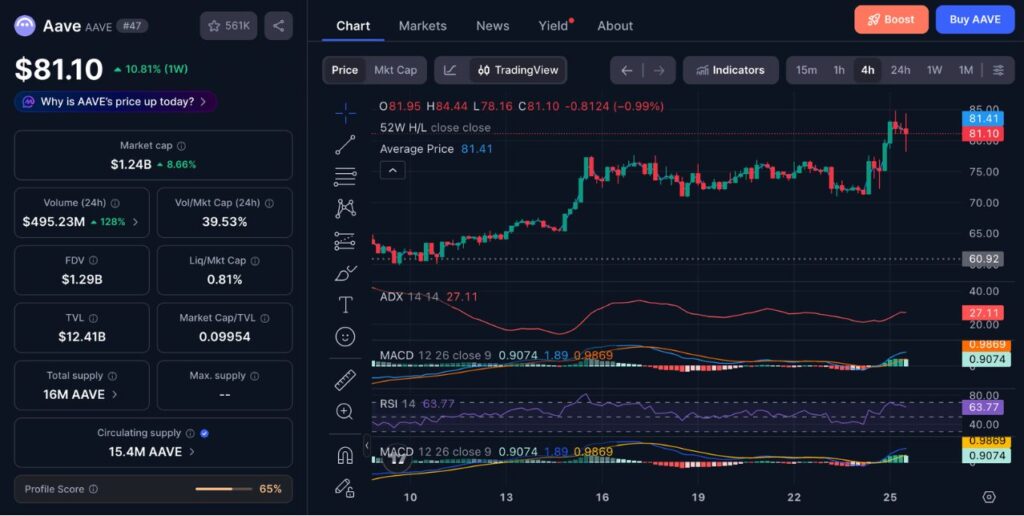1024x516 pixels.
Task: Toggle chart to Mkt Cap mode
Action: coord(395,70)
